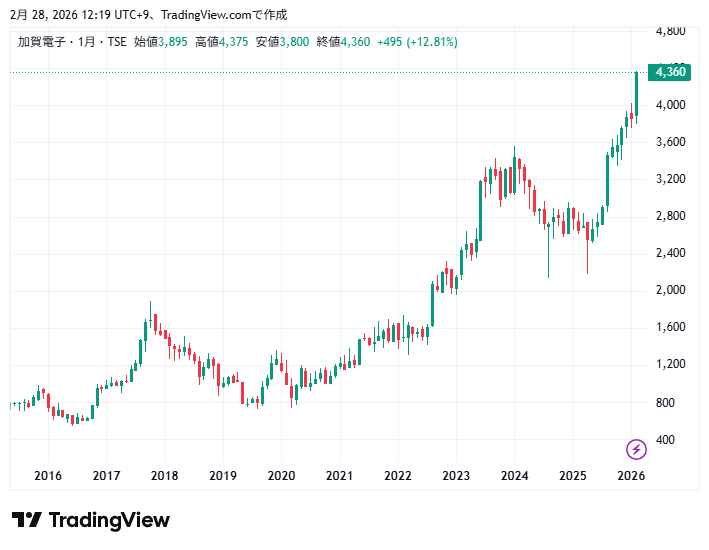Click the +495 (+12.81%) change value
709x550 pixels.
click(x=417, y=42)
